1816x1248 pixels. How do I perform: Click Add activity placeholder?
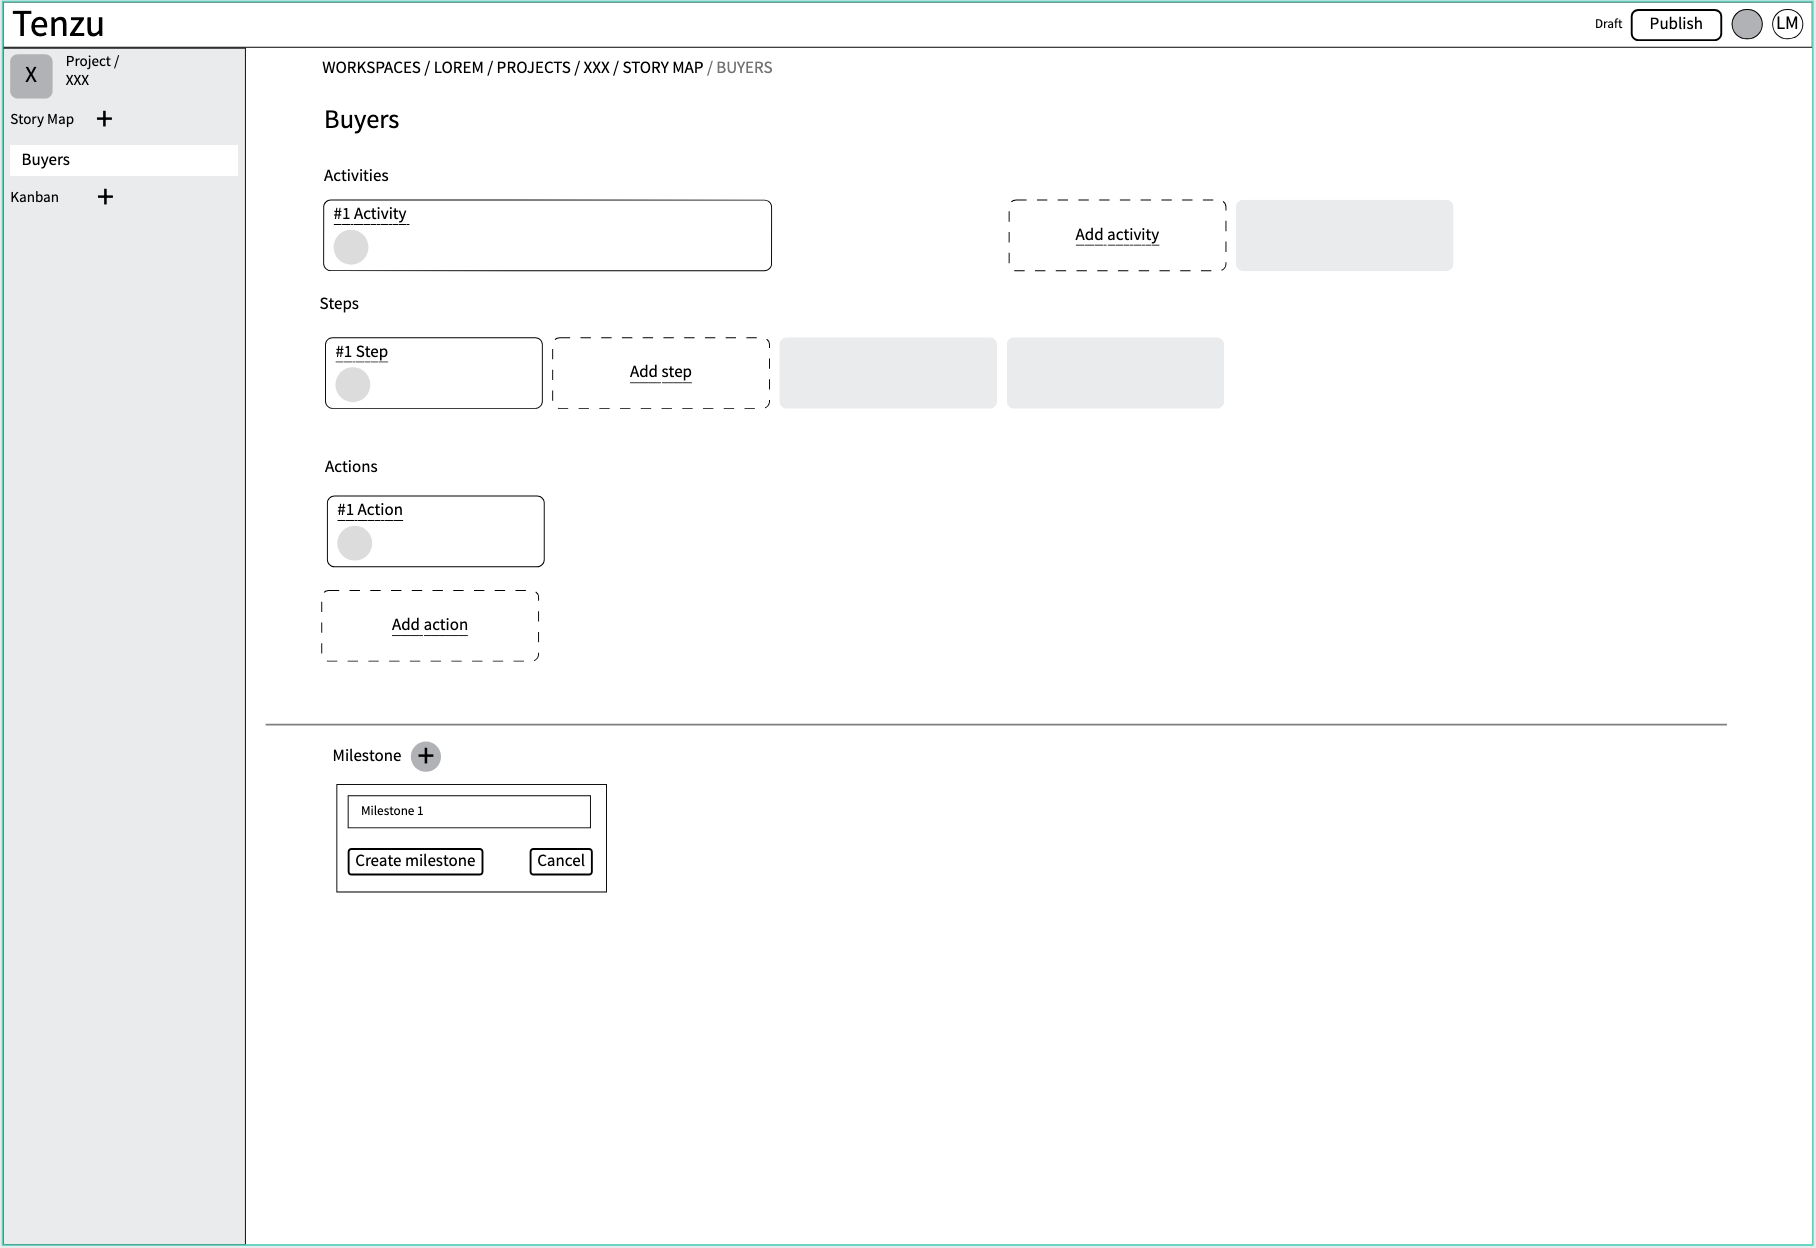tap(1117, 235)
